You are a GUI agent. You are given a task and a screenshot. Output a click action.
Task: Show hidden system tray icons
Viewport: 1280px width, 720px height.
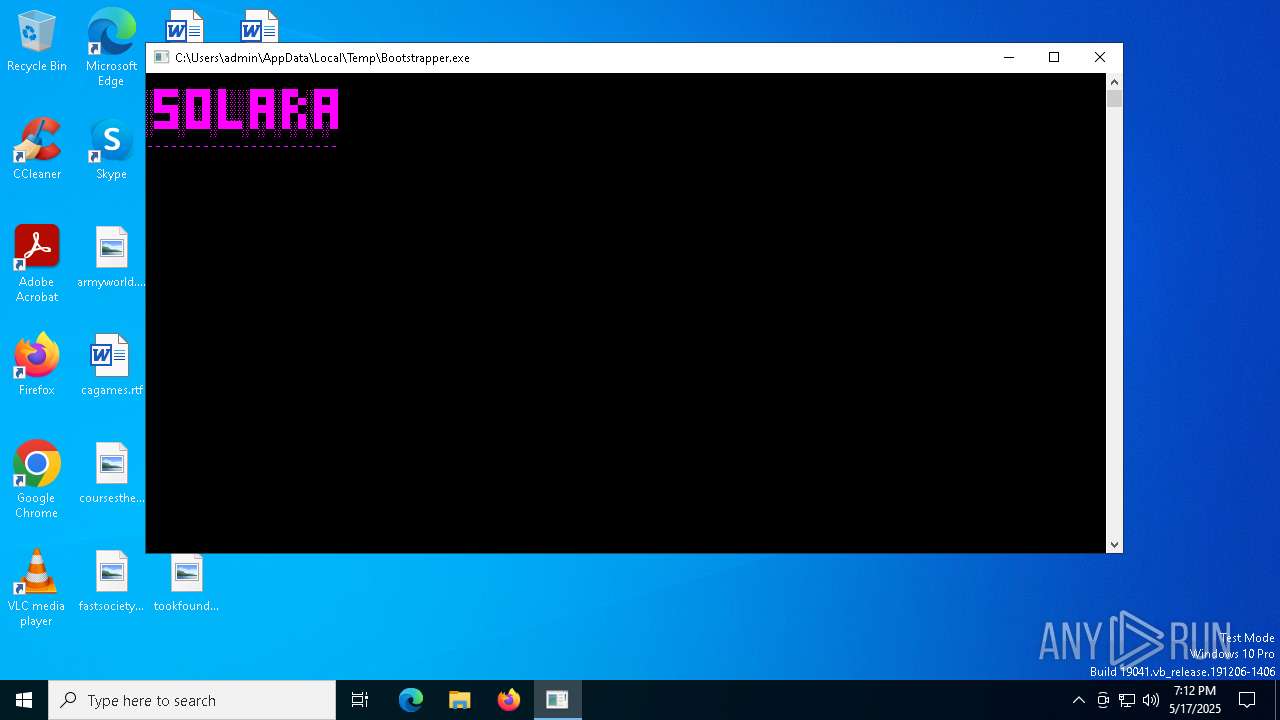pyautogui.click(x=1078, y=700)
